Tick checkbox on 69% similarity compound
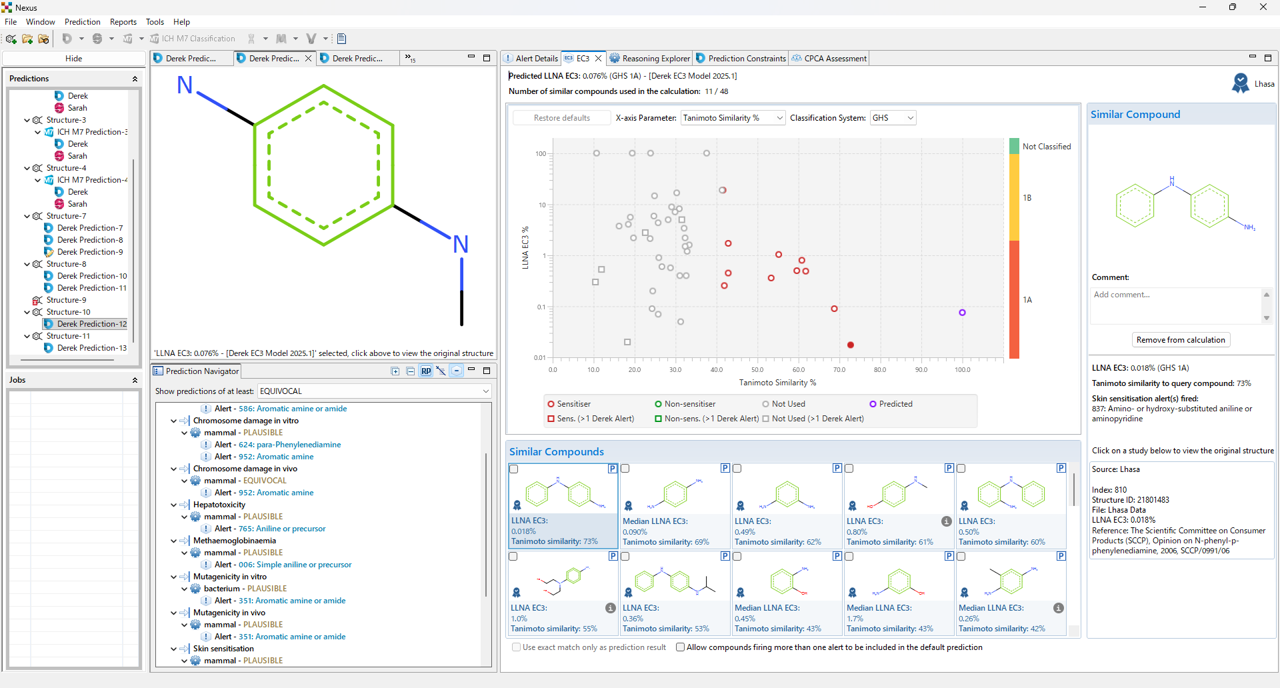The width and height of the screenshot is (1280, 688). click(x=625, y=468)
